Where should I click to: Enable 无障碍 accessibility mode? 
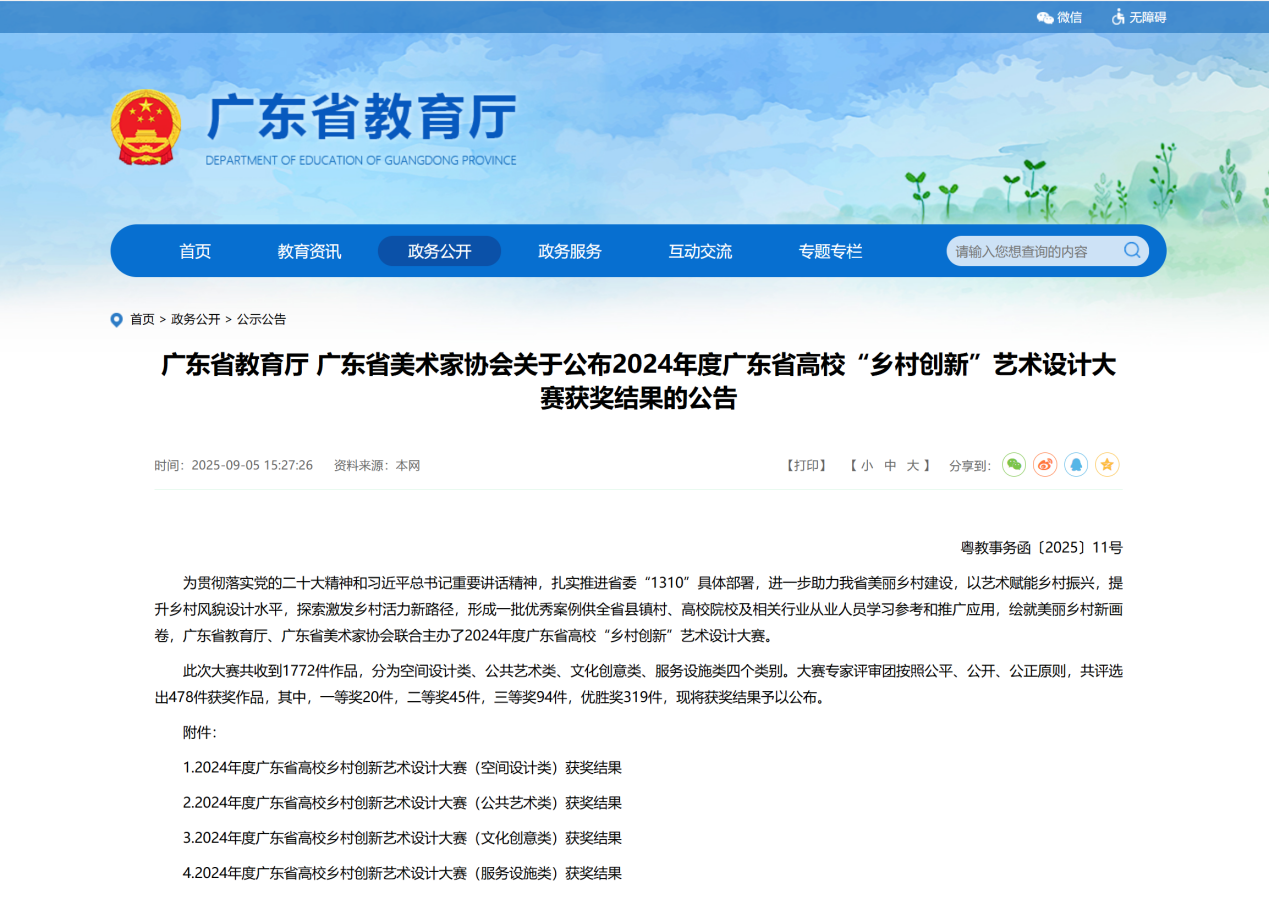coord(1139,17)
